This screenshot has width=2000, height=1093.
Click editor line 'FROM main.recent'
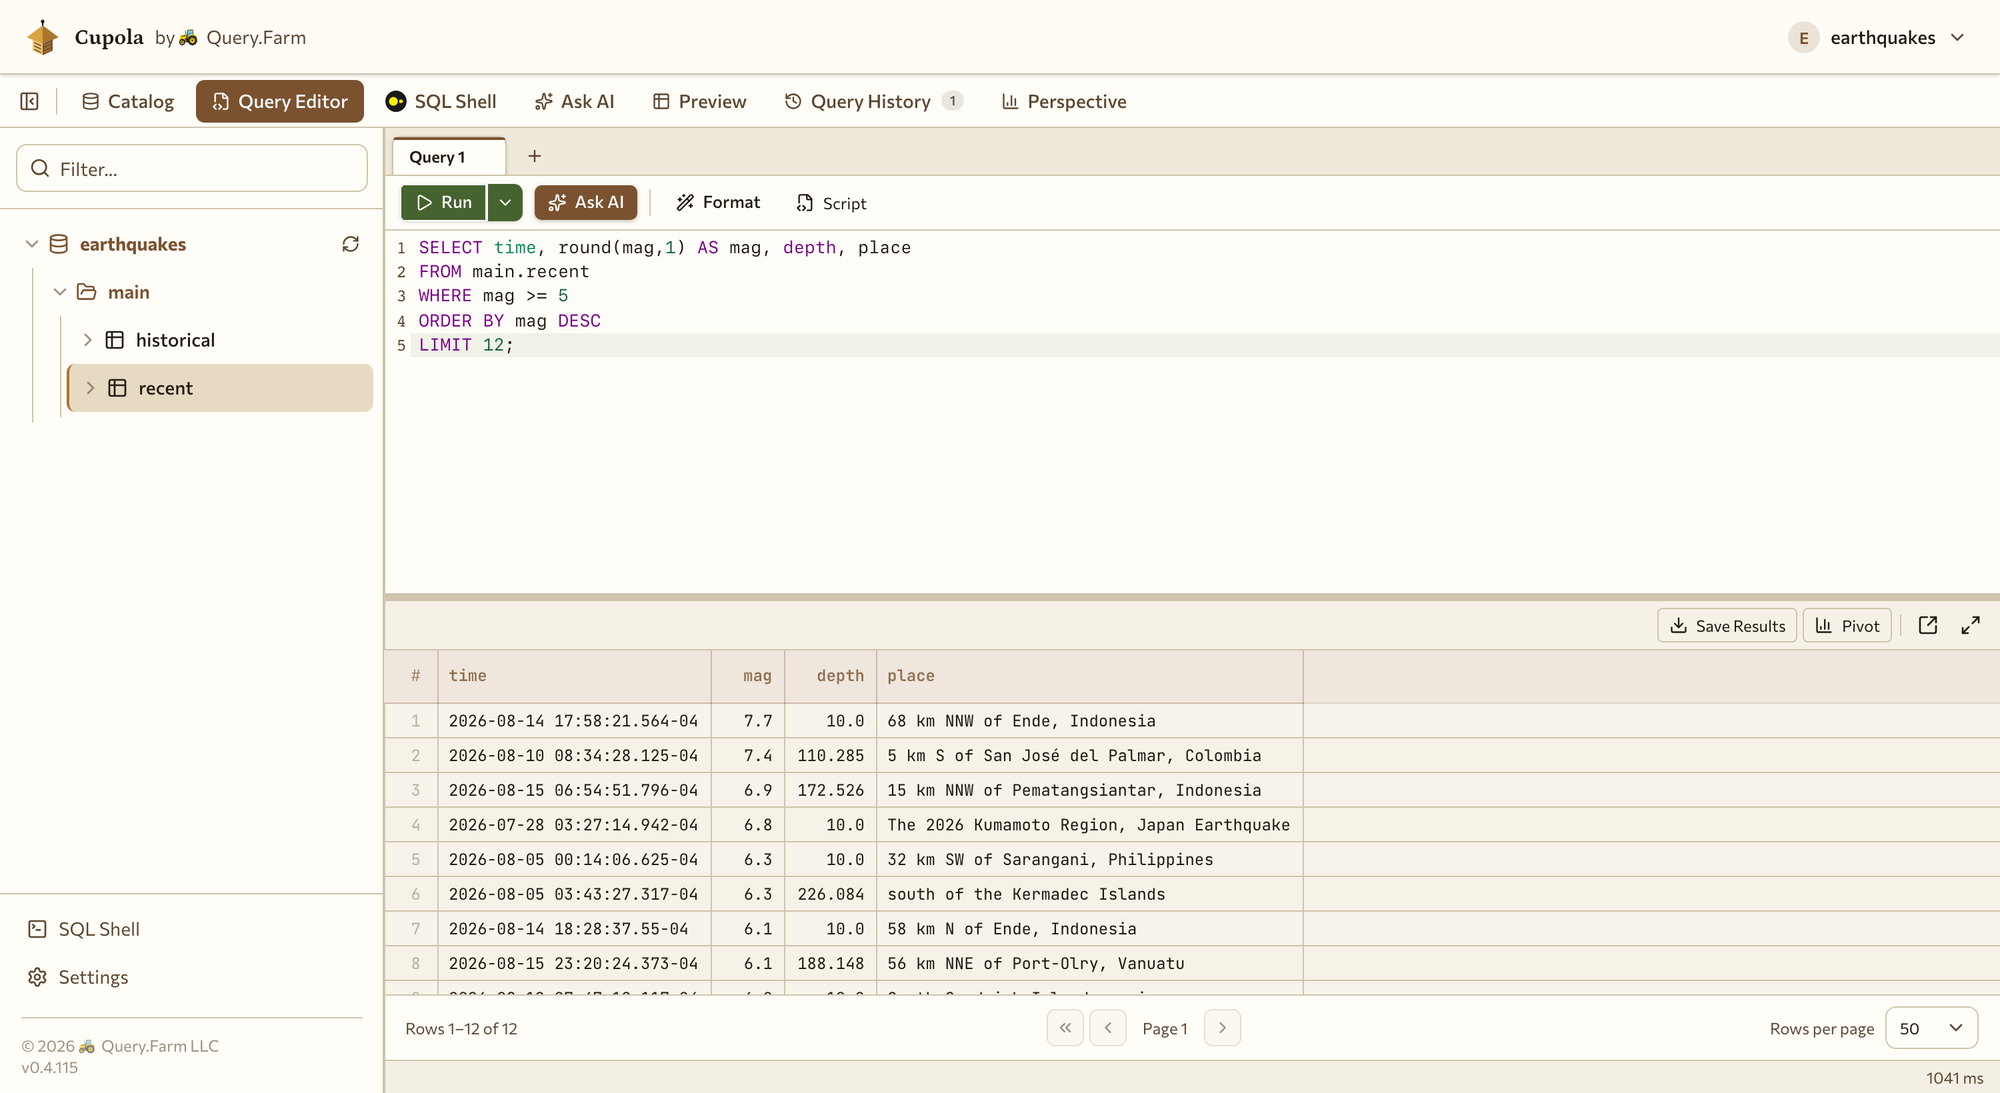tap(504, 272)
